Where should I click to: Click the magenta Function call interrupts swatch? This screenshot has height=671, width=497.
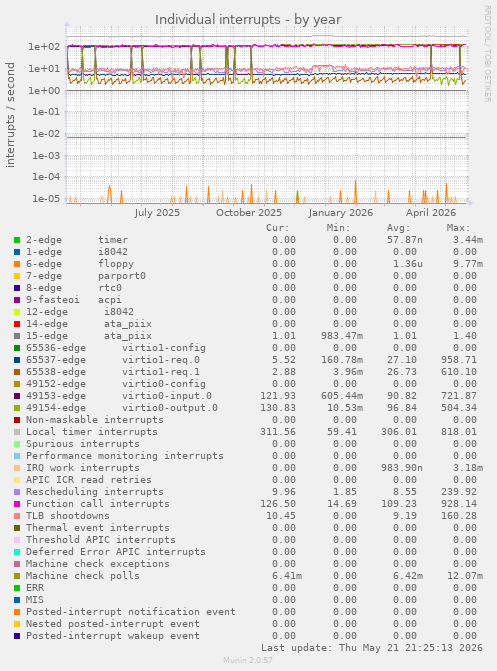click(17, 505)
